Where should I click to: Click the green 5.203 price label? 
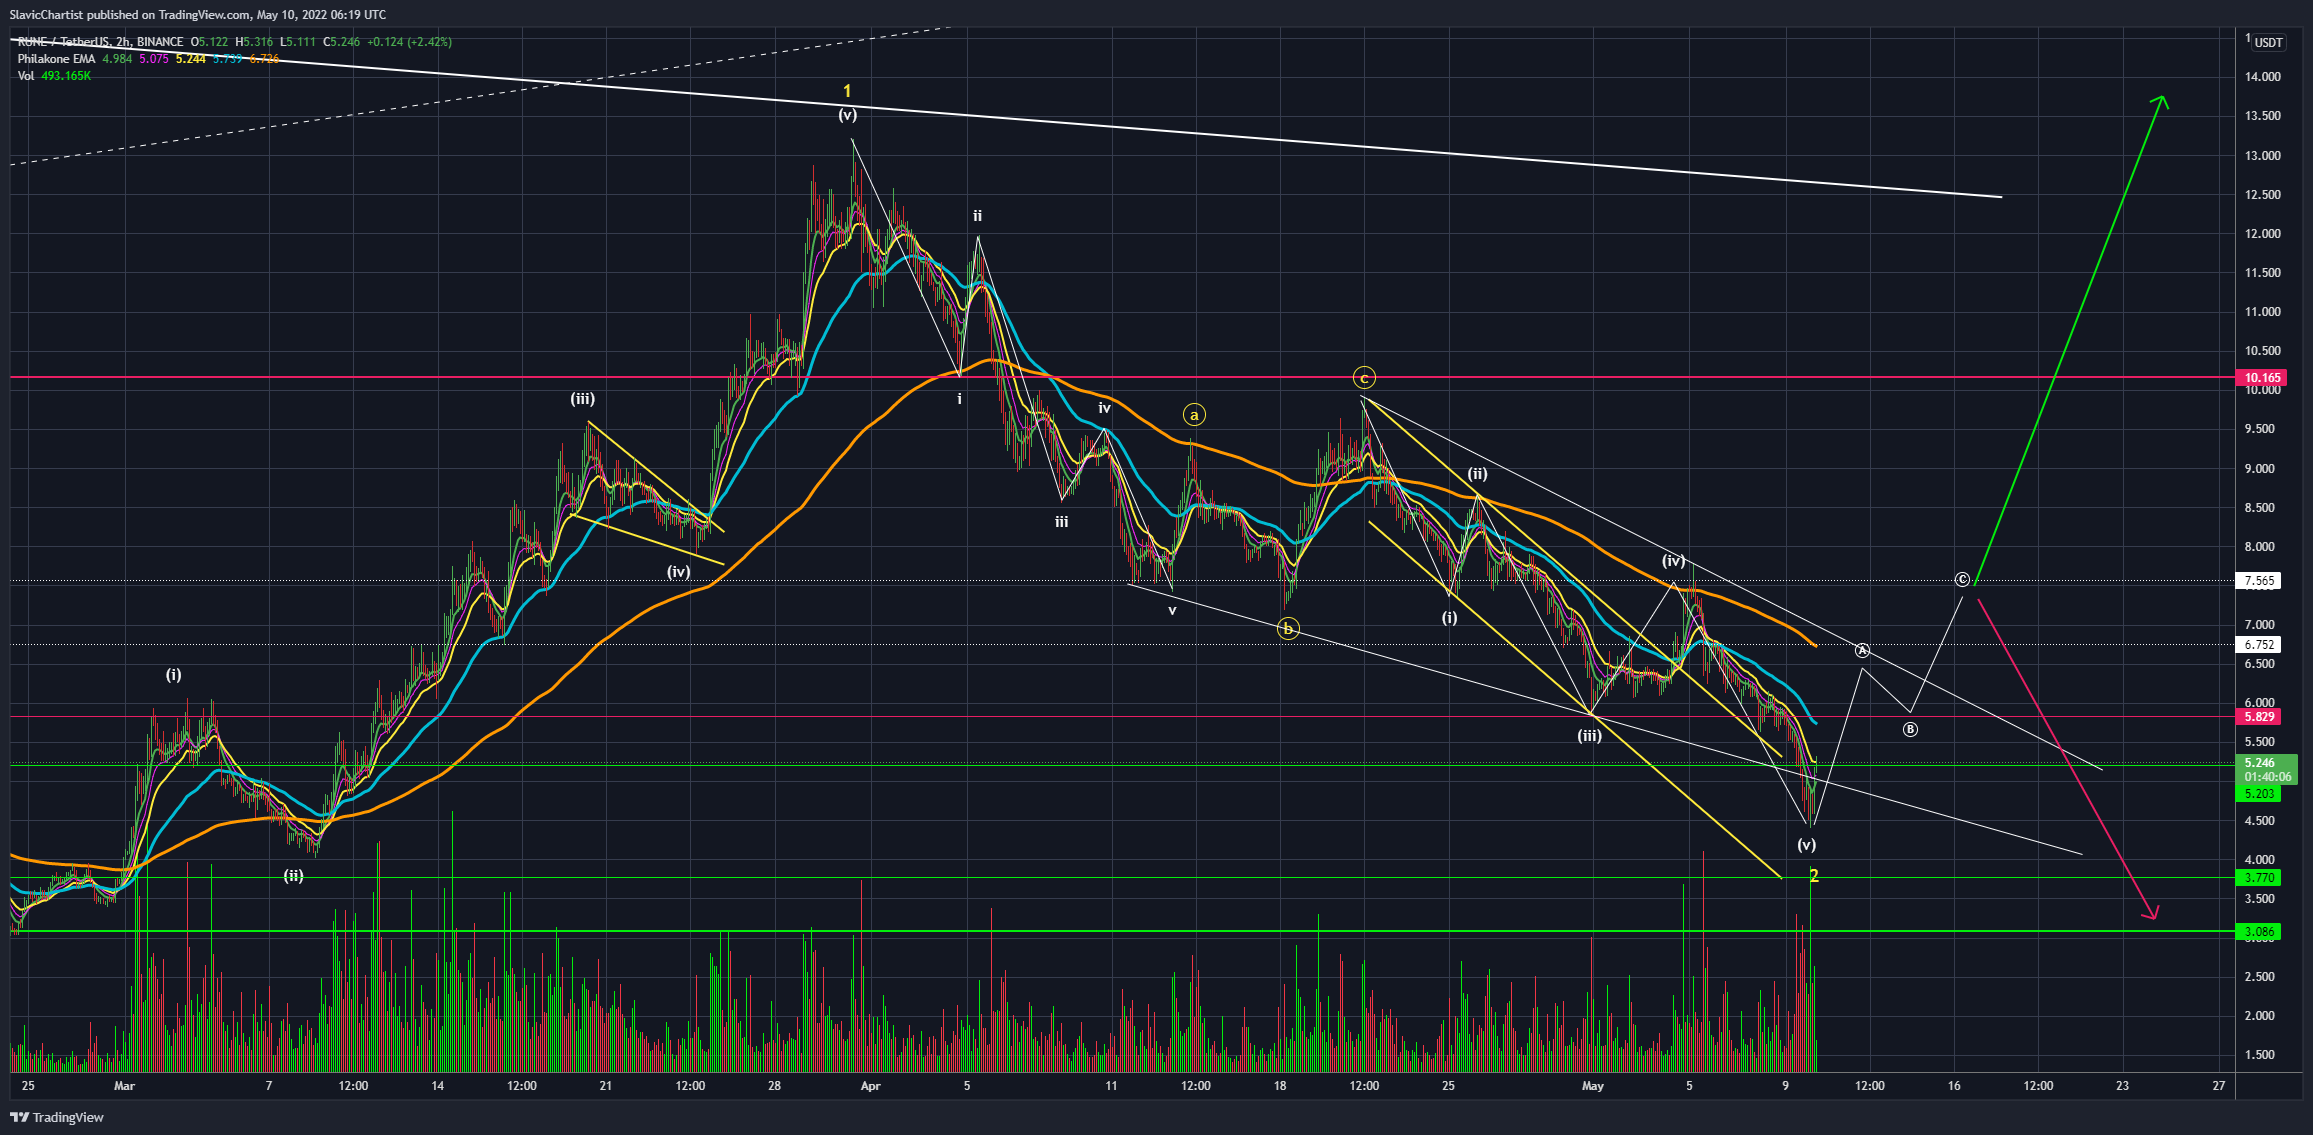pos(2260,794)
